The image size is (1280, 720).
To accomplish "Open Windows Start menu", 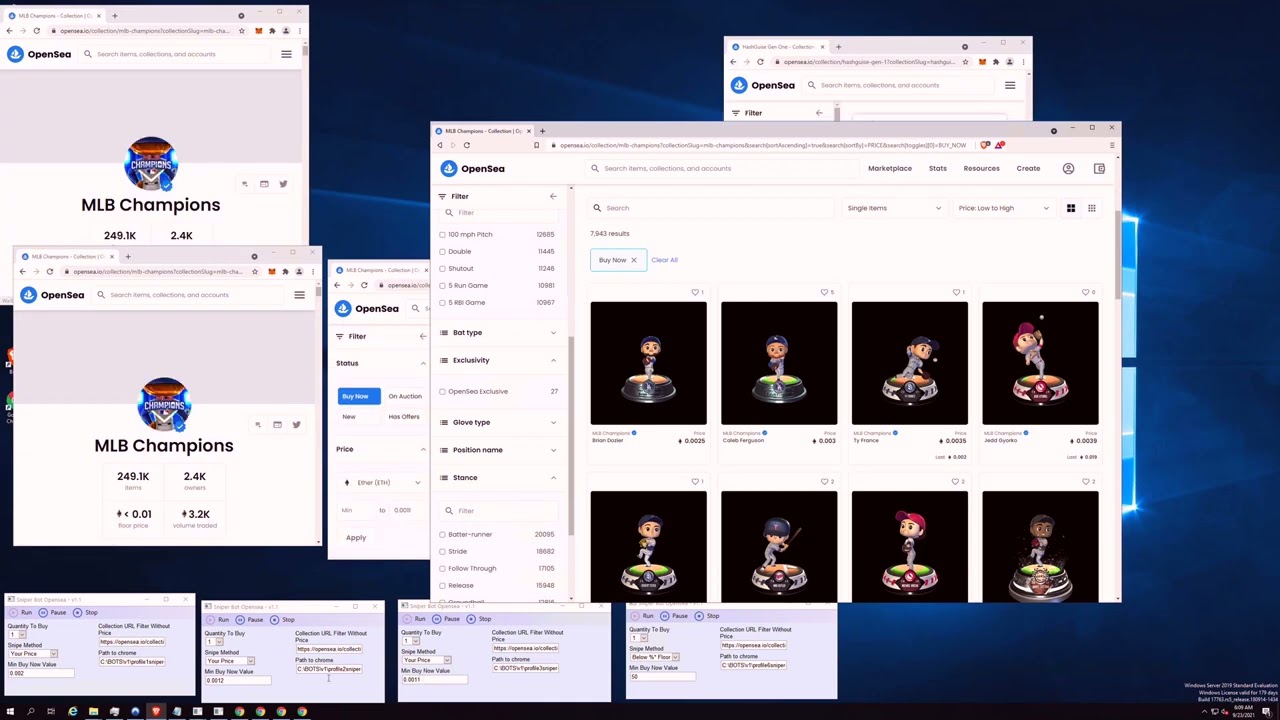I will tap(10, 712).
